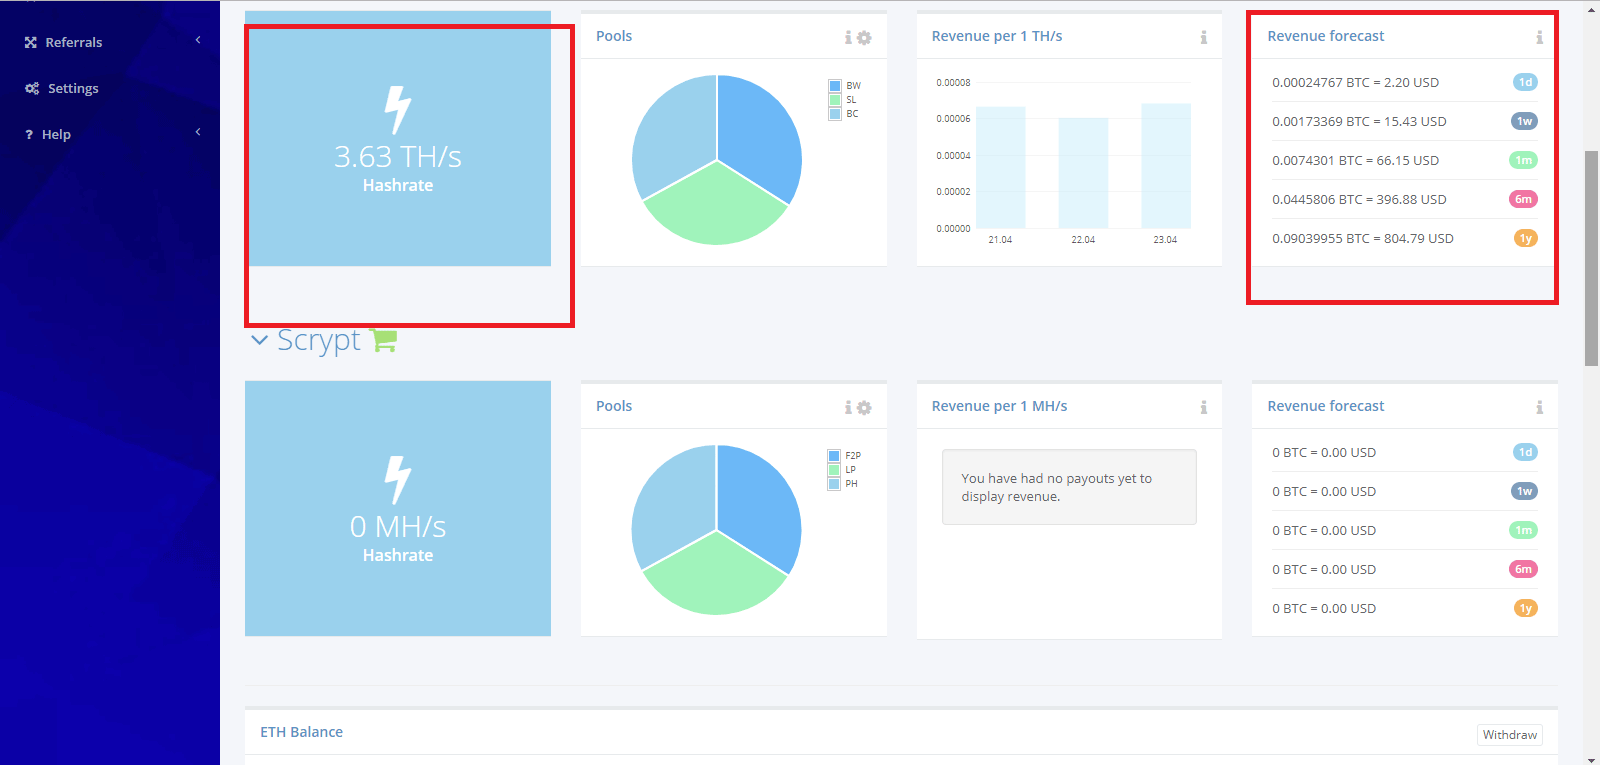Expand the Help submenu chevron
Screen dimensions: 1600x765
(x=198, y=132)
